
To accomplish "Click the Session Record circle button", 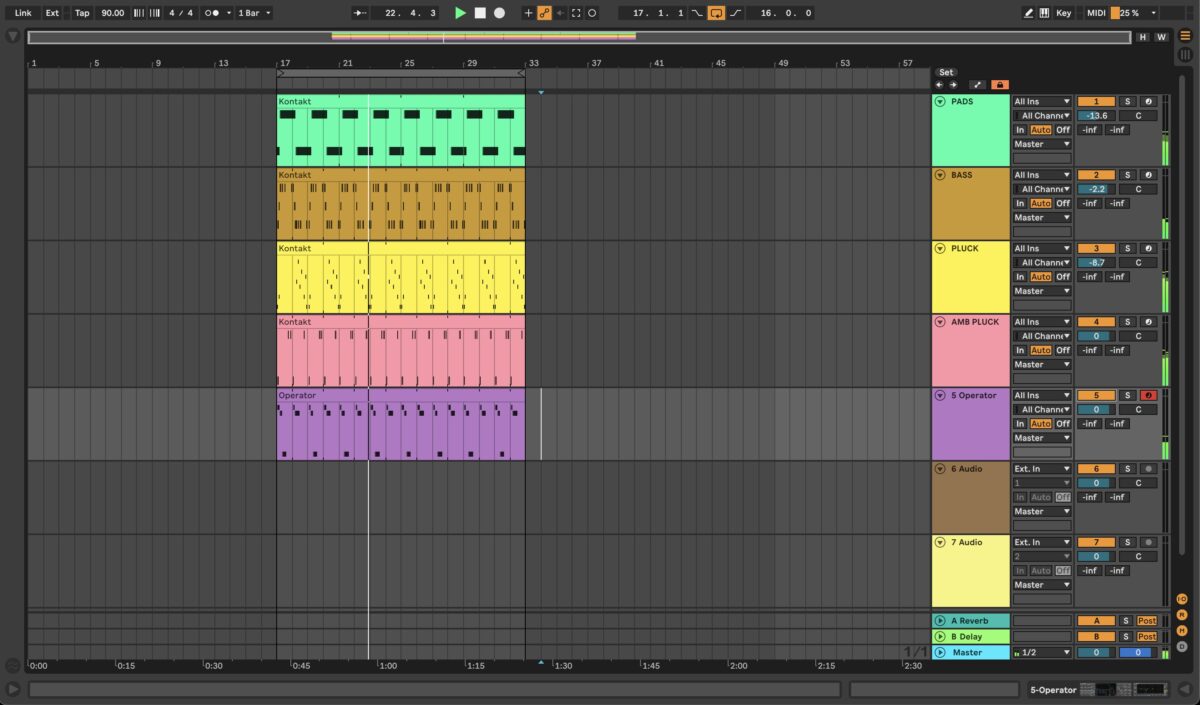I will tap(592, 13).
